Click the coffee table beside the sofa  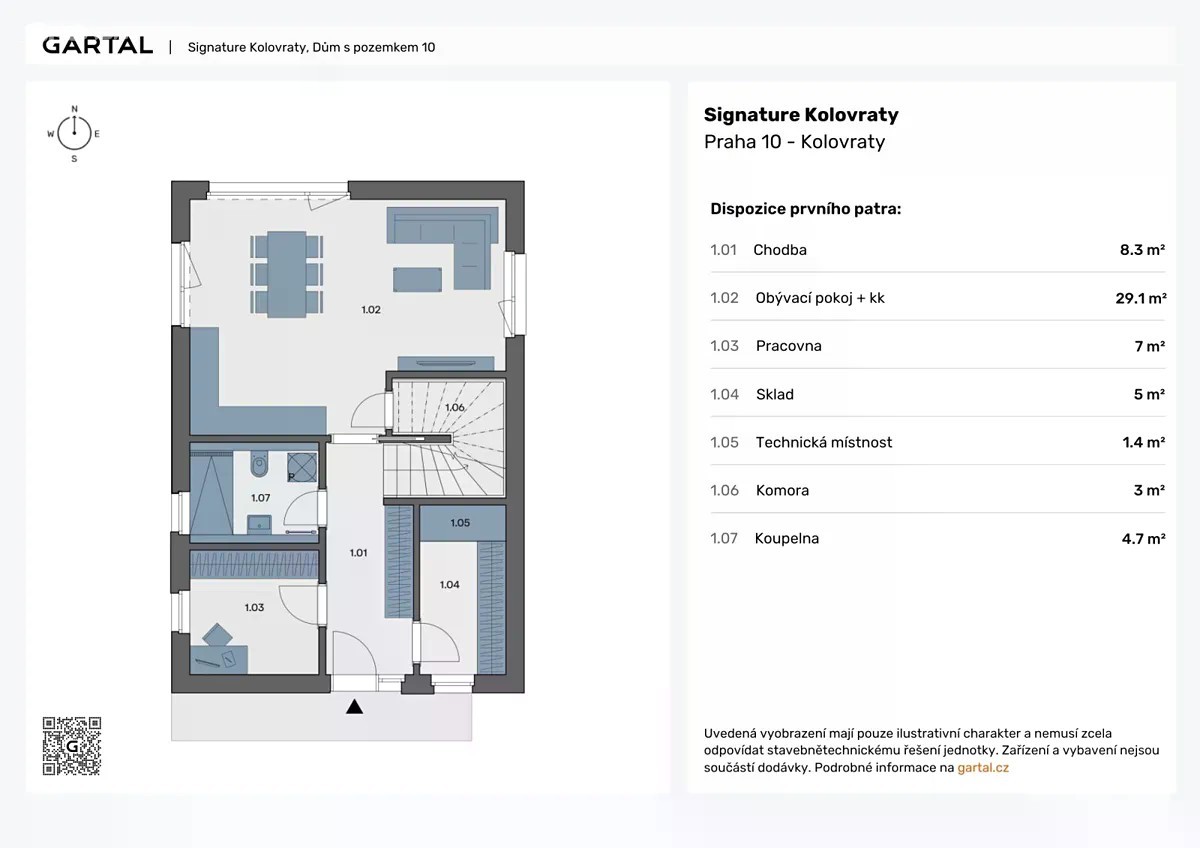417,276
